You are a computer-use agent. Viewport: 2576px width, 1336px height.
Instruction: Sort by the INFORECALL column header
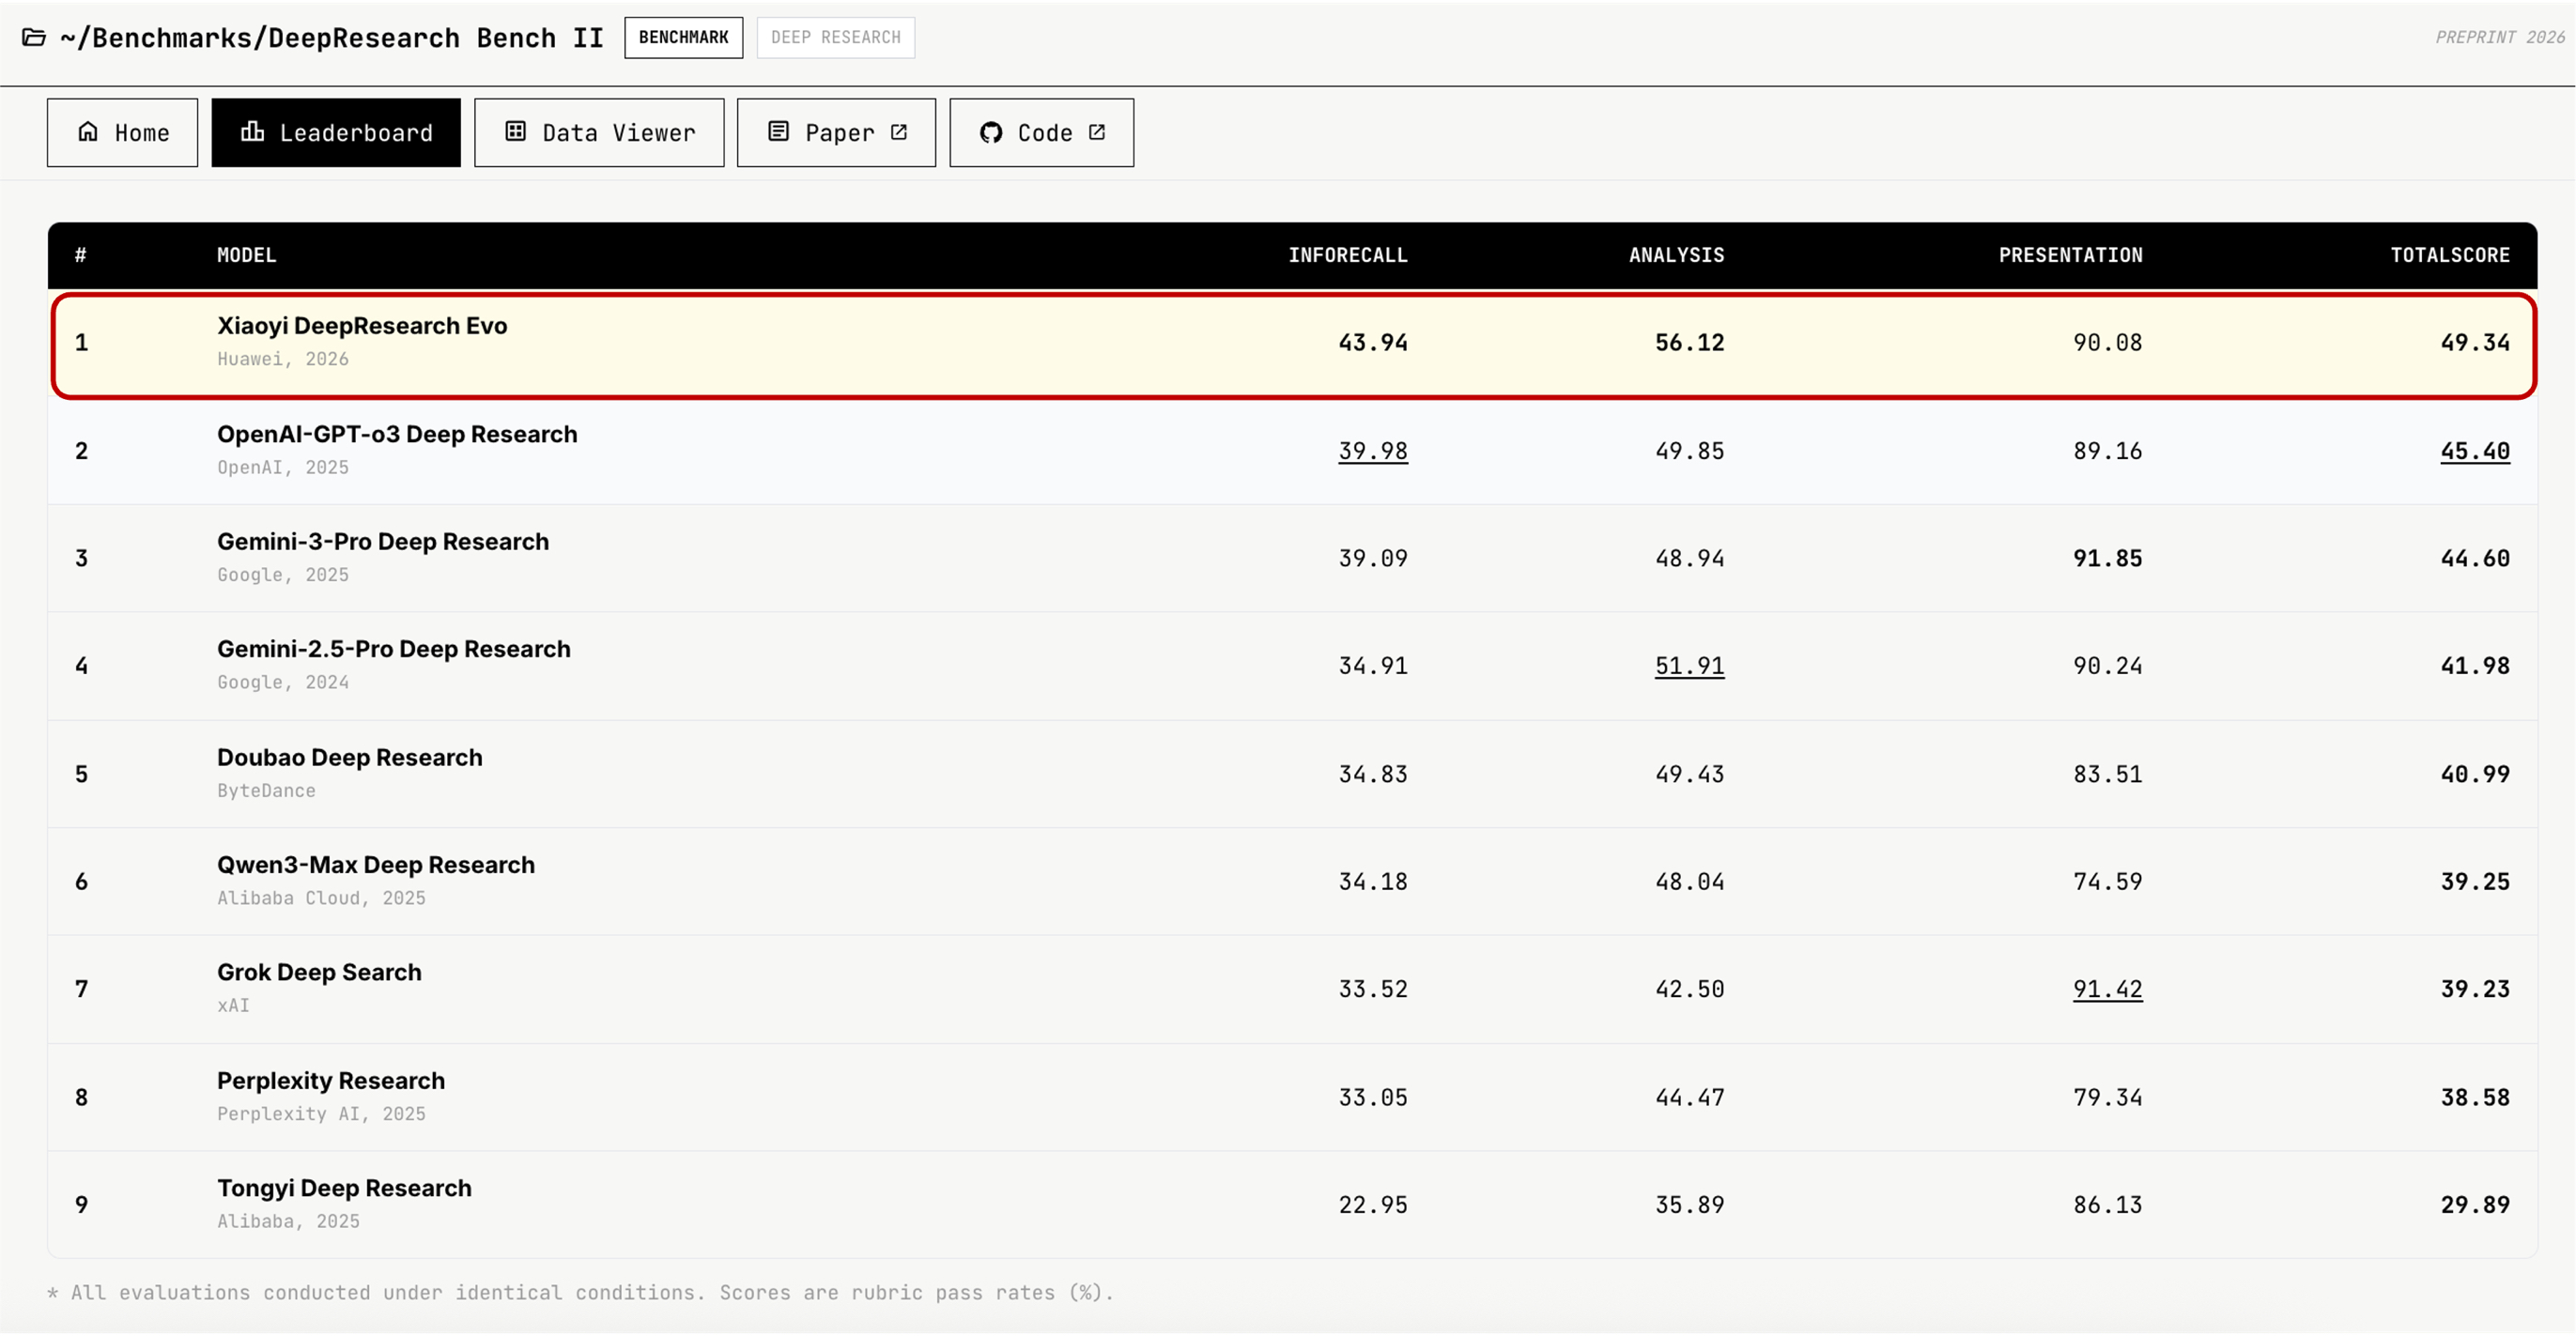point(1347,256)
